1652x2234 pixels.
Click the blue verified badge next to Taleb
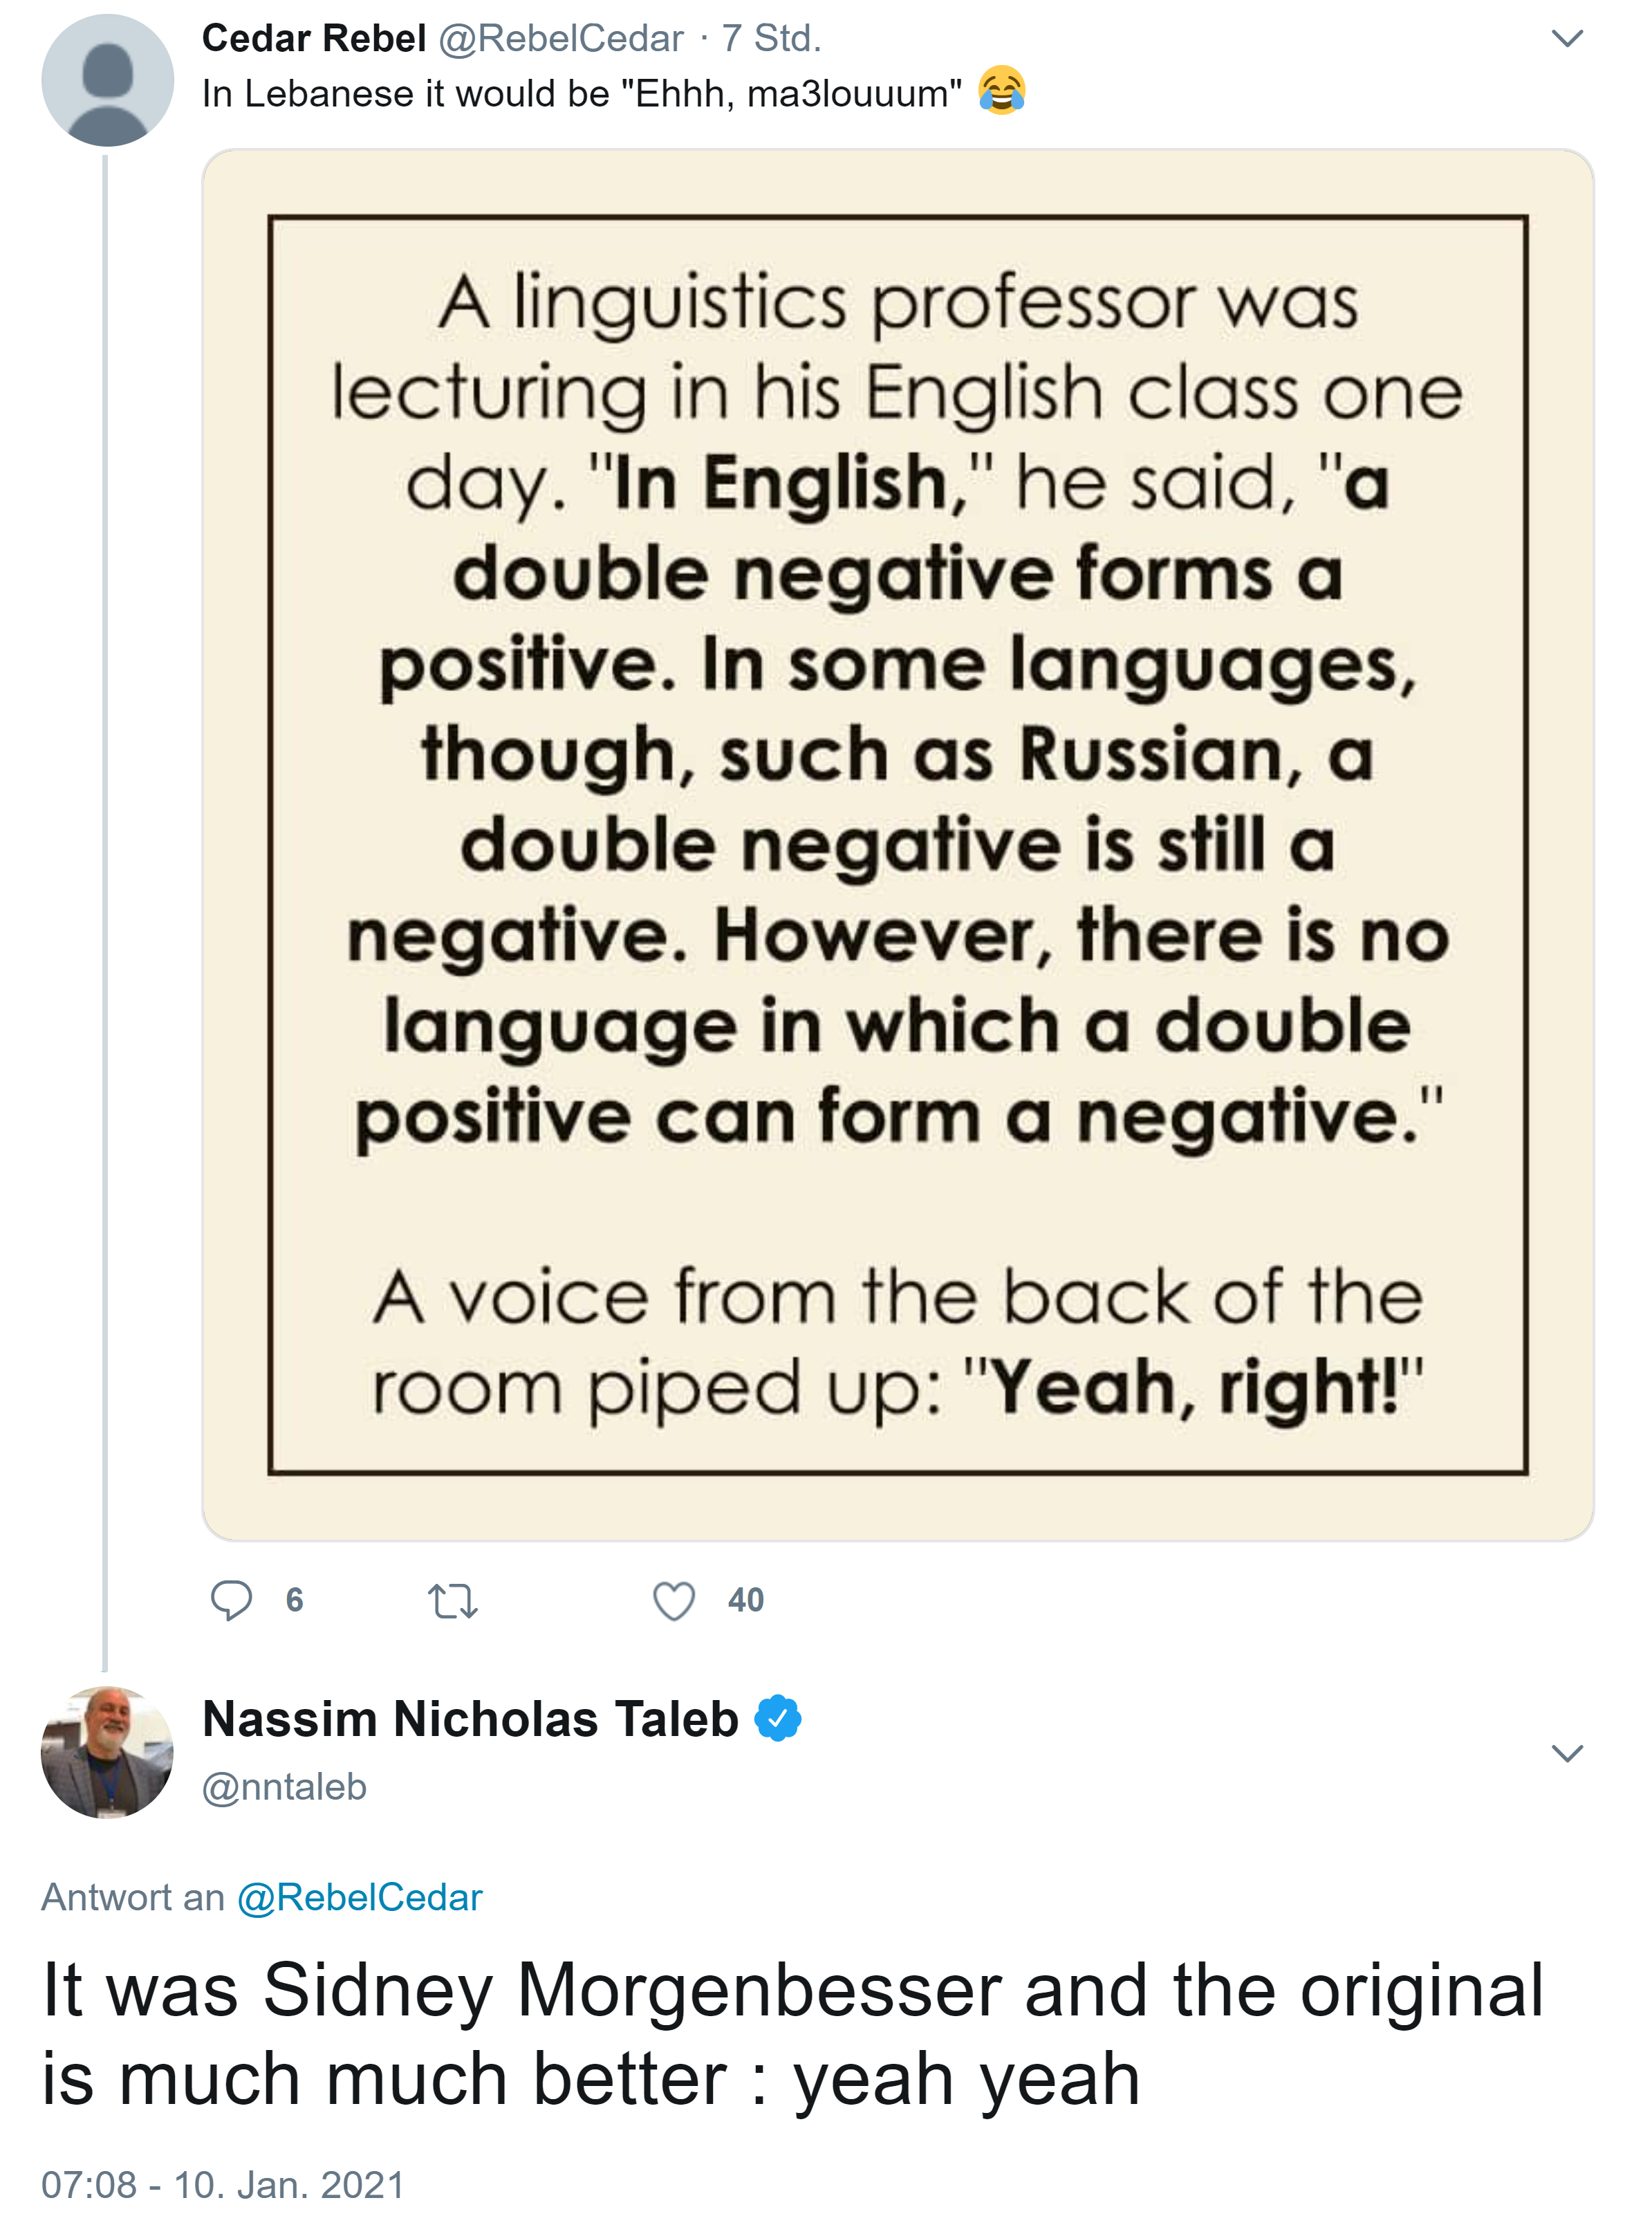click(x=778, y=1718)
